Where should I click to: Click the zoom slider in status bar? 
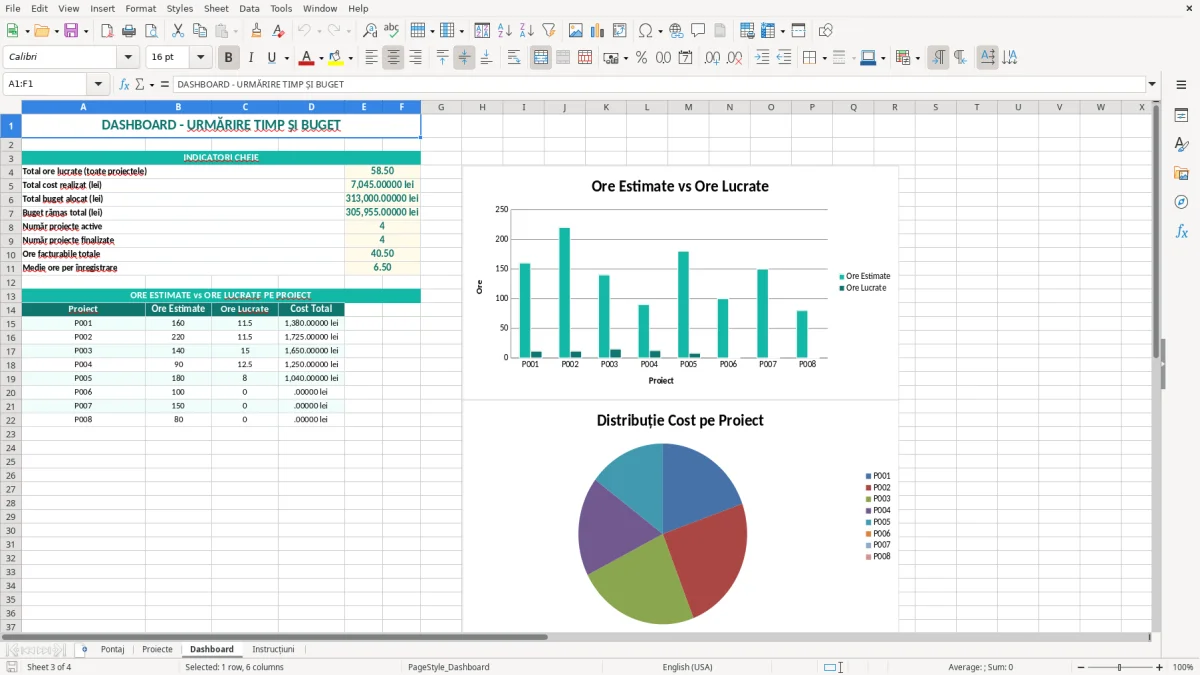[x=1118, y=667]
